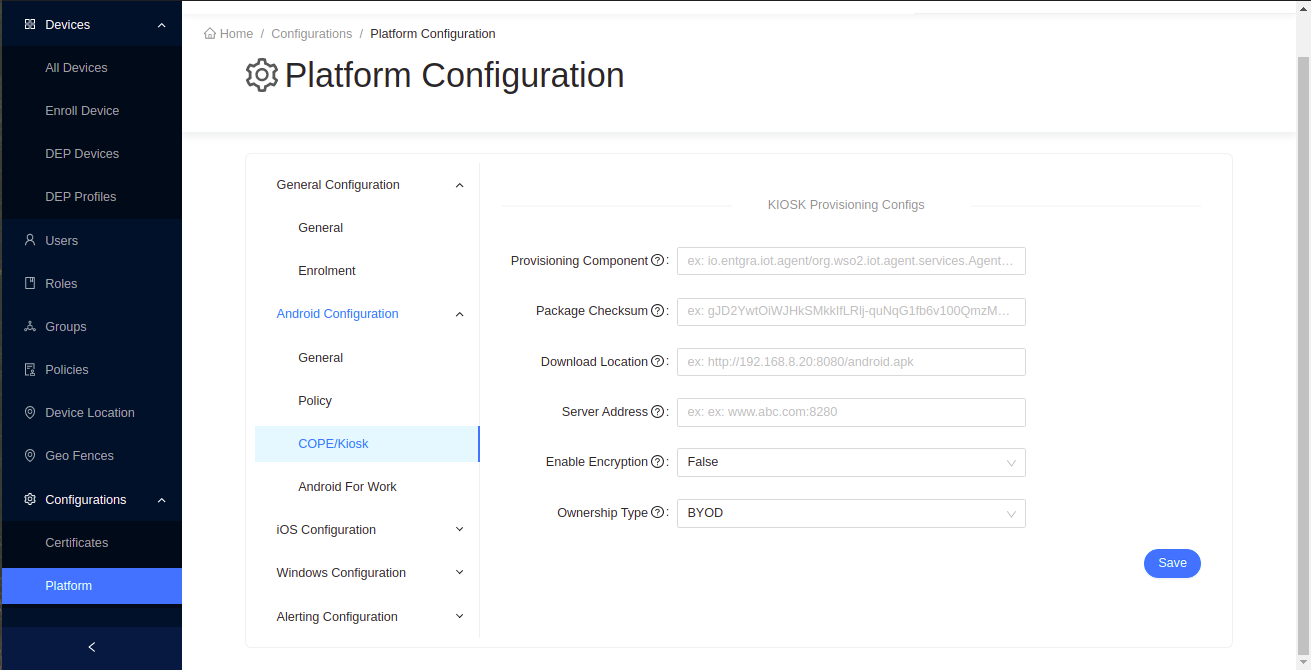Viewport: 1311px width, 670px height.
Task: Go to Configurations breadcrumb link
Action: click(311, 34)
